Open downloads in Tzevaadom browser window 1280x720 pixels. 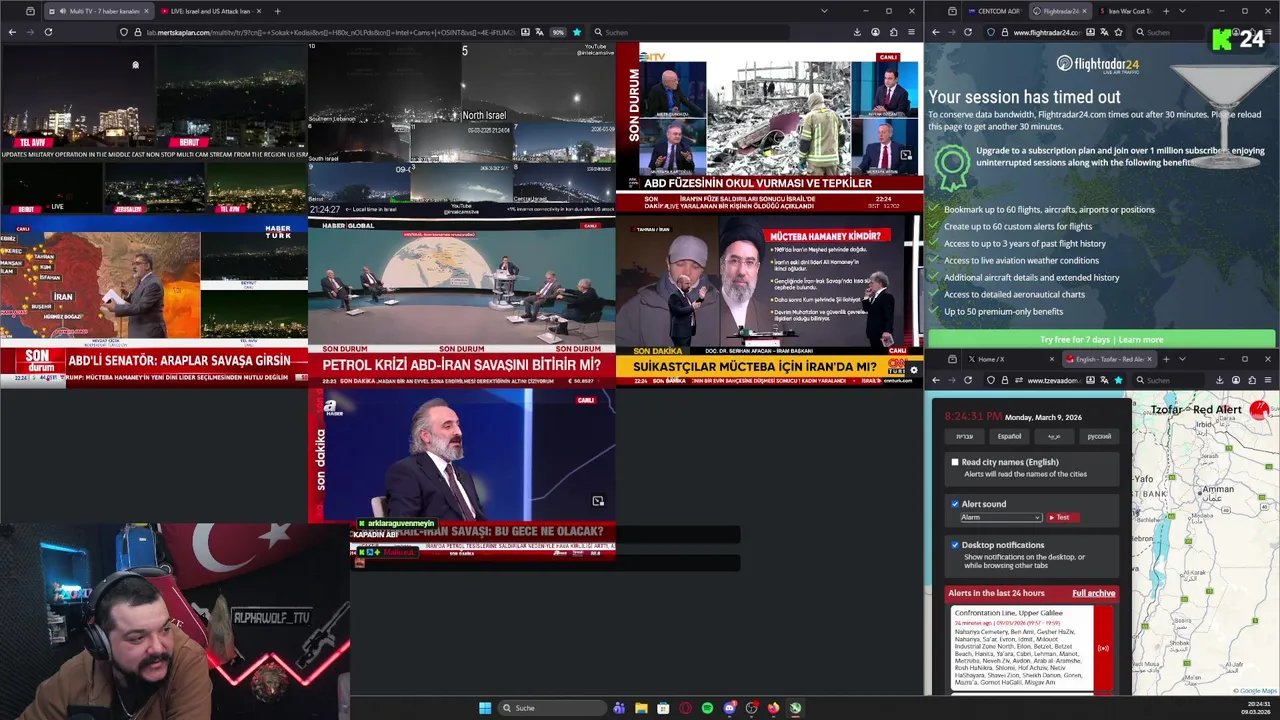1219,380
